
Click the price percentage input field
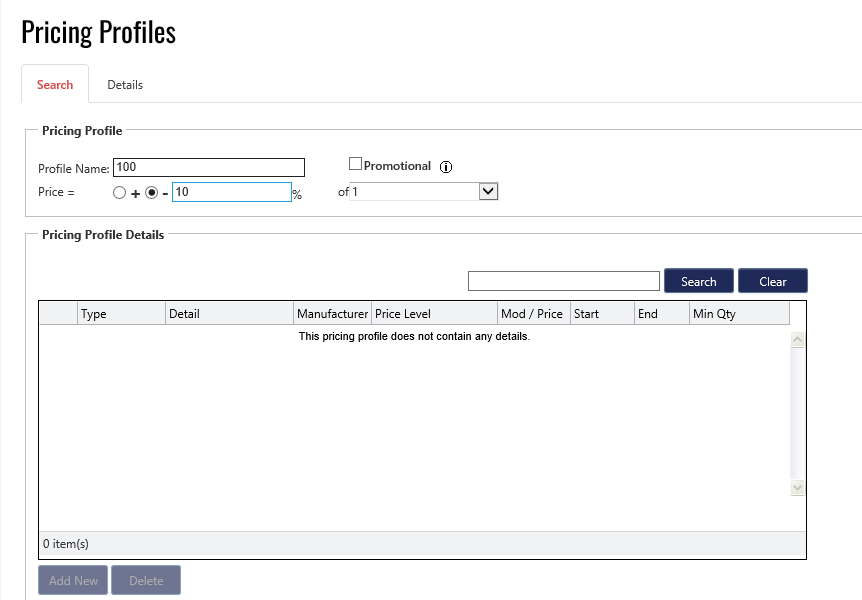[x=231, y=192]
